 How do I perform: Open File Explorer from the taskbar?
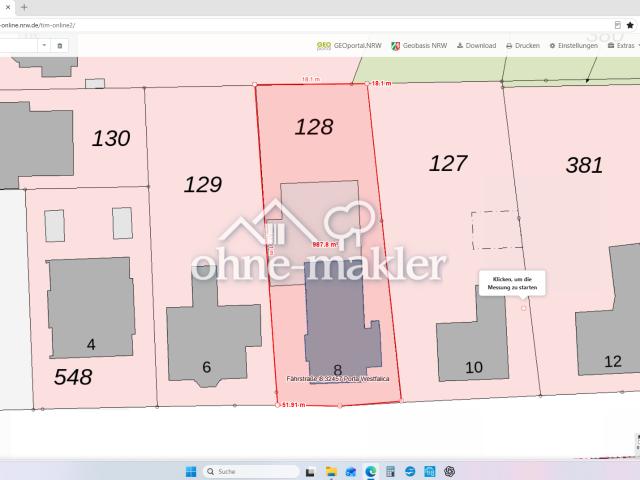(x=331, y=471)
